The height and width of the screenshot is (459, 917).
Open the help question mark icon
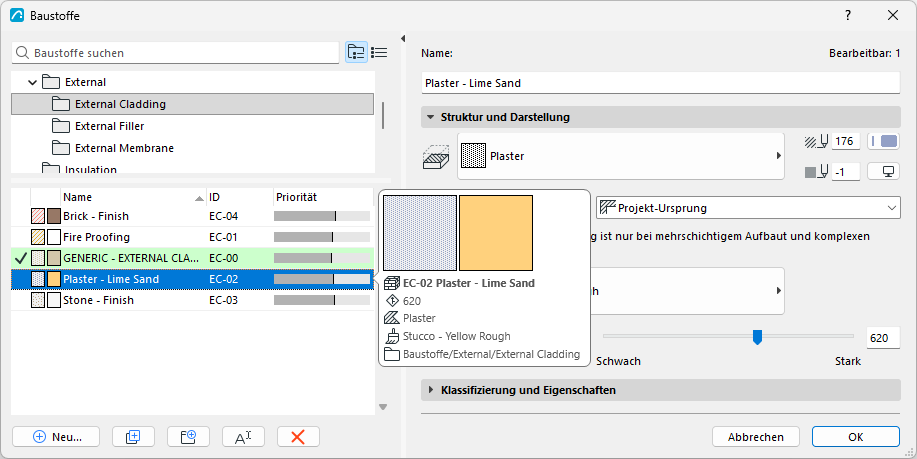pyautogui.click(x=848, y=15)
